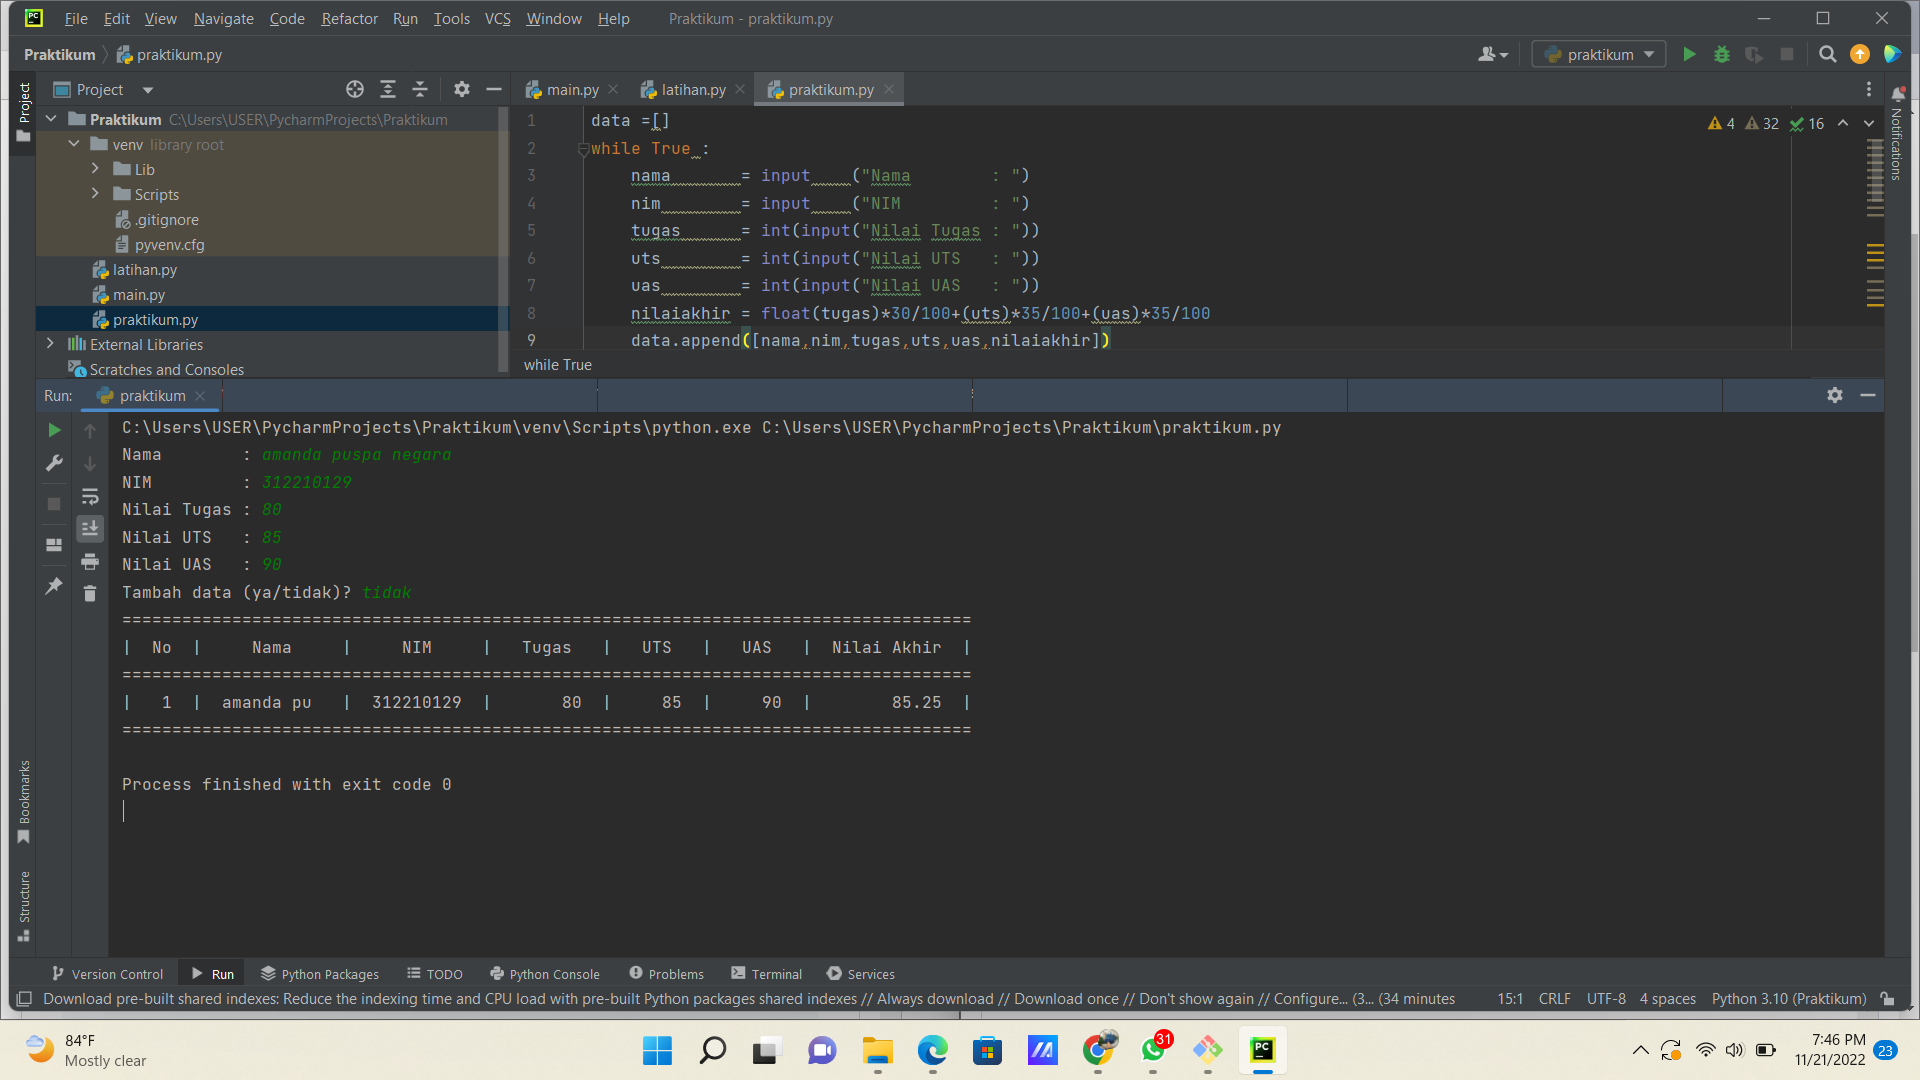Run praktikum with the green play button in toolbar
Viewport: 1920px width, 1080px height.
[x=1689, y=54]
